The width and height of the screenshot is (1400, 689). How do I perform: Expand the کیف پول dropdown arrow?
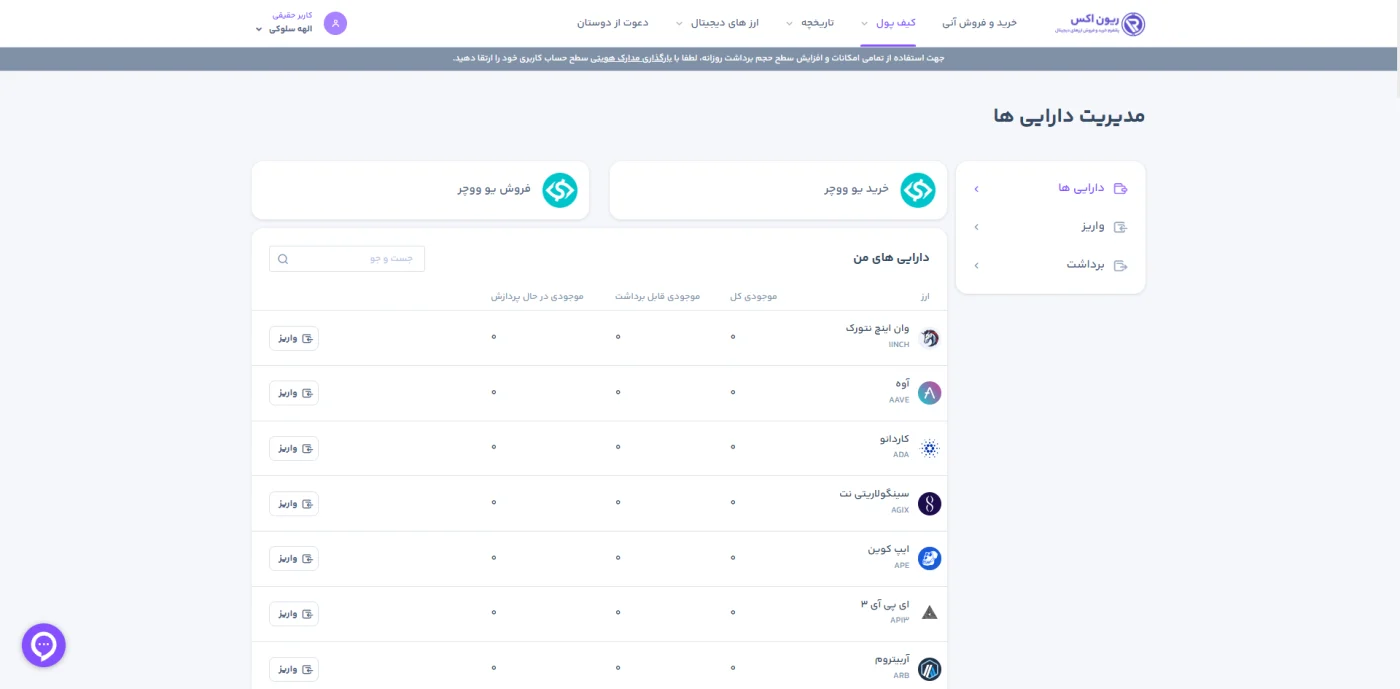[x=864, y=23]
